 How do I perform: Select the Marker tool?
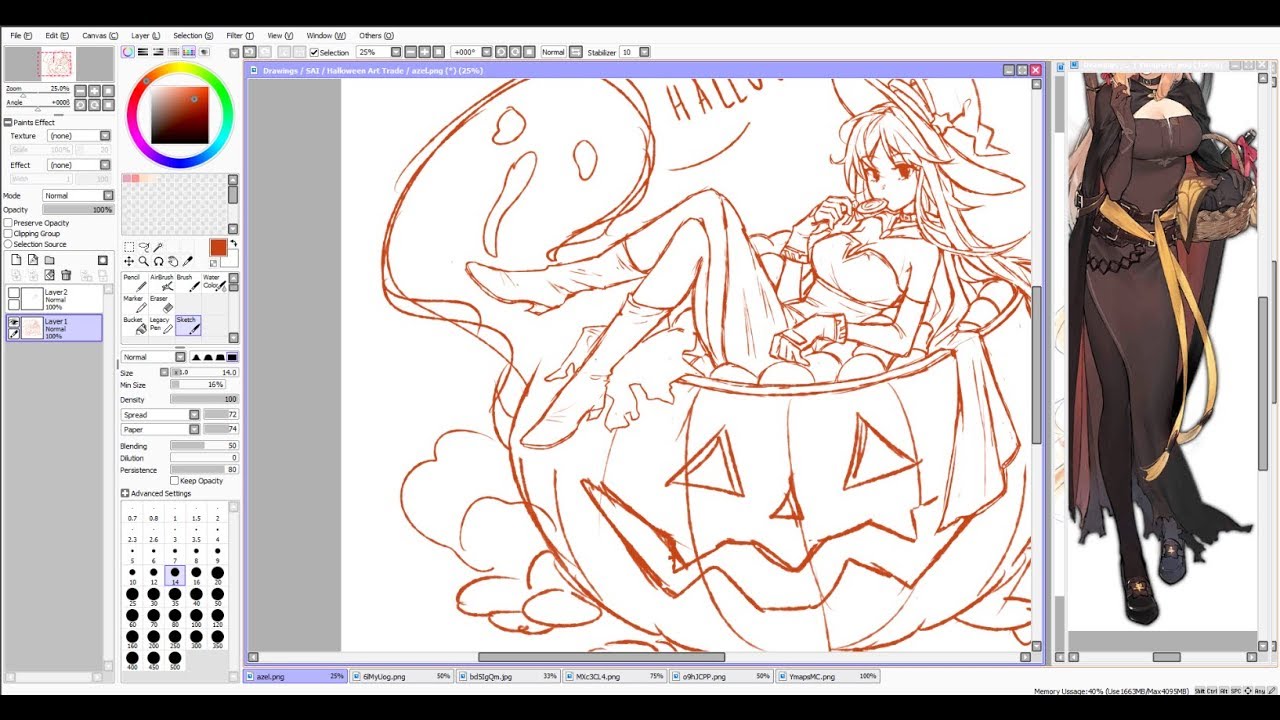(135, 304)
